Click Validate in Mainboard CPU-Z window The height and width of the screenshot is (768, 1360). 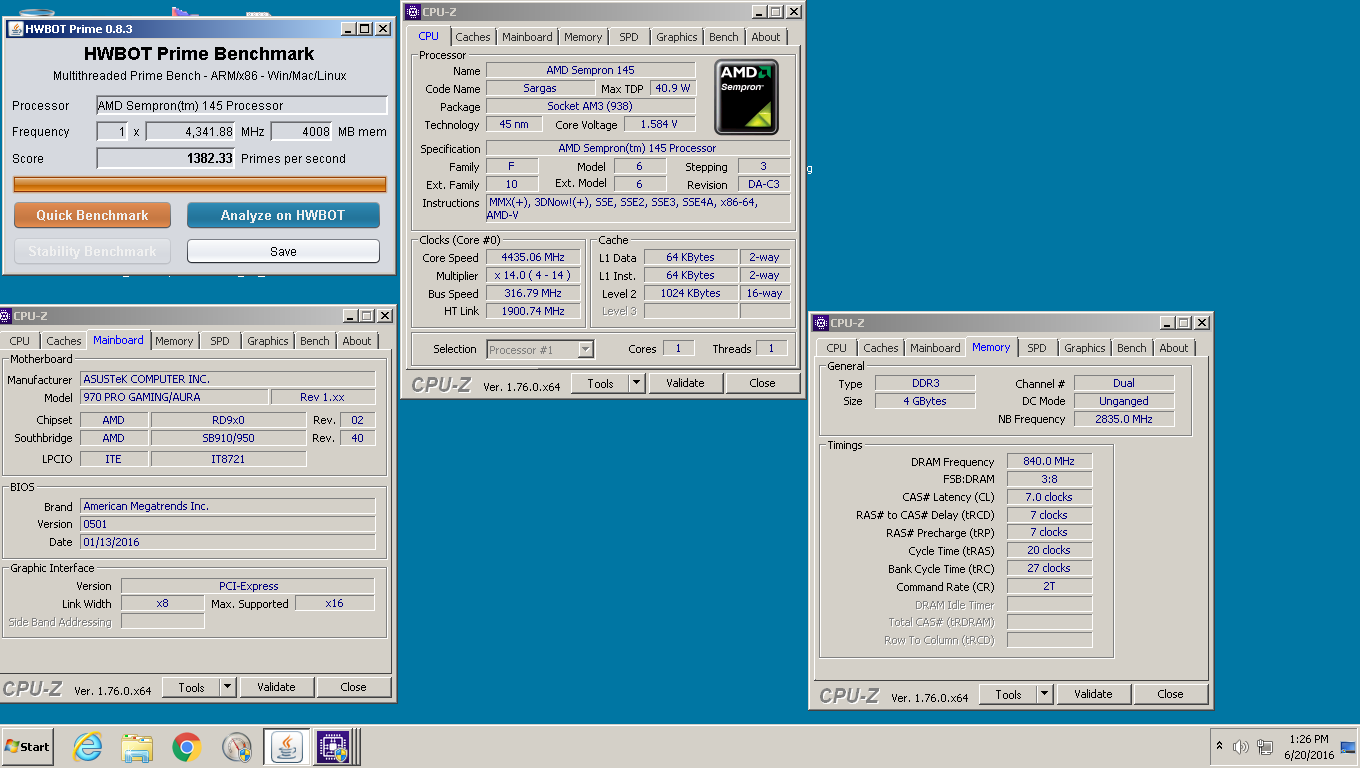tap(276, 687)
